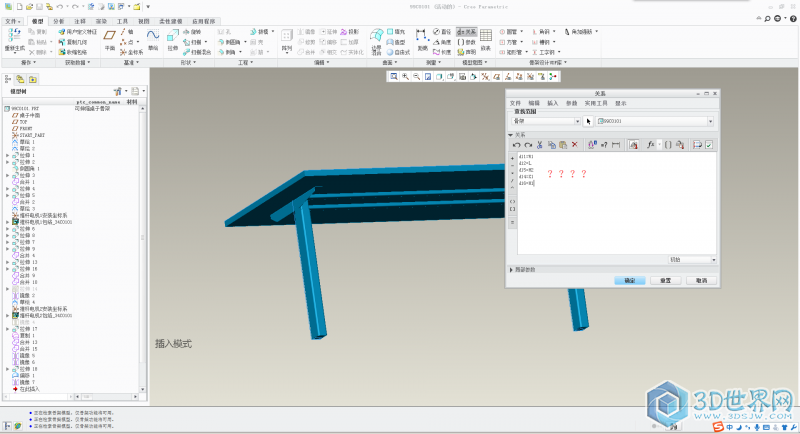This screenshot has height=434, width=800.
Task: Open the initial (初始) dropdown below the editor
Action: click(692, 260)
